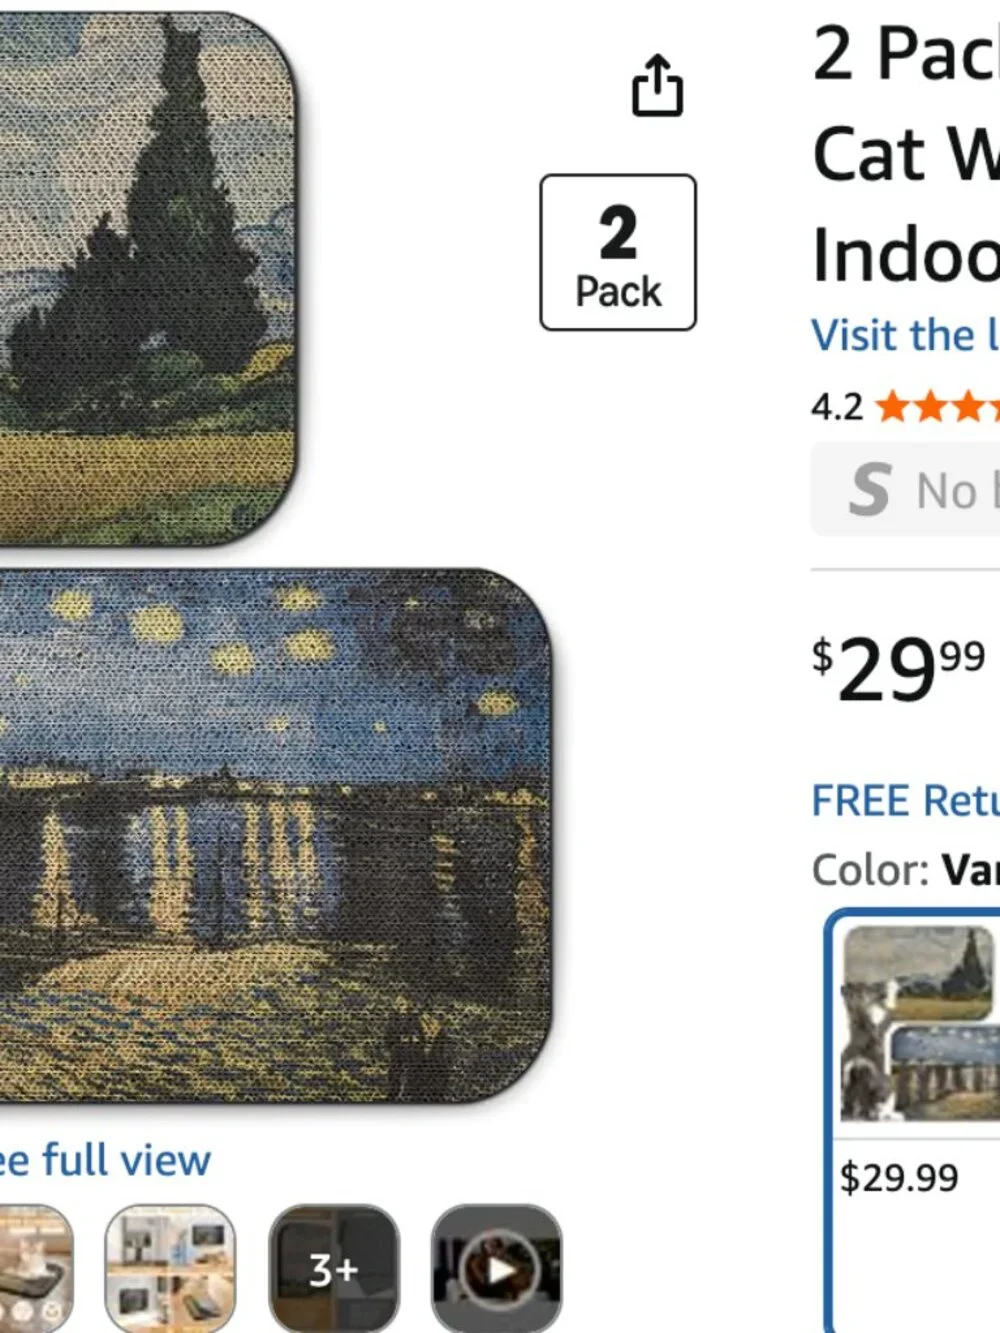Play the product video thumbnail
The image size is (1000, 1333).
(x=497, y=1268)
